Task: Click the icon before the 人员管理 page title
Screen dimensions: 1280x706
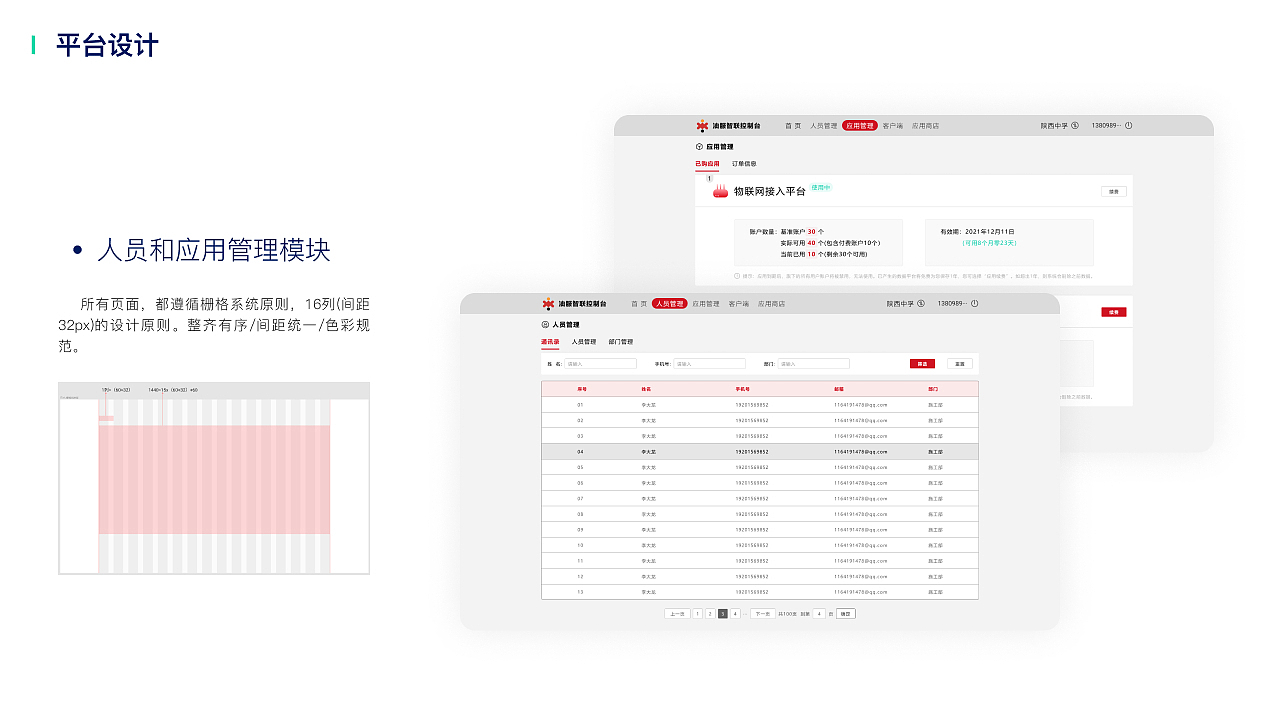Action: pos(545,325)
